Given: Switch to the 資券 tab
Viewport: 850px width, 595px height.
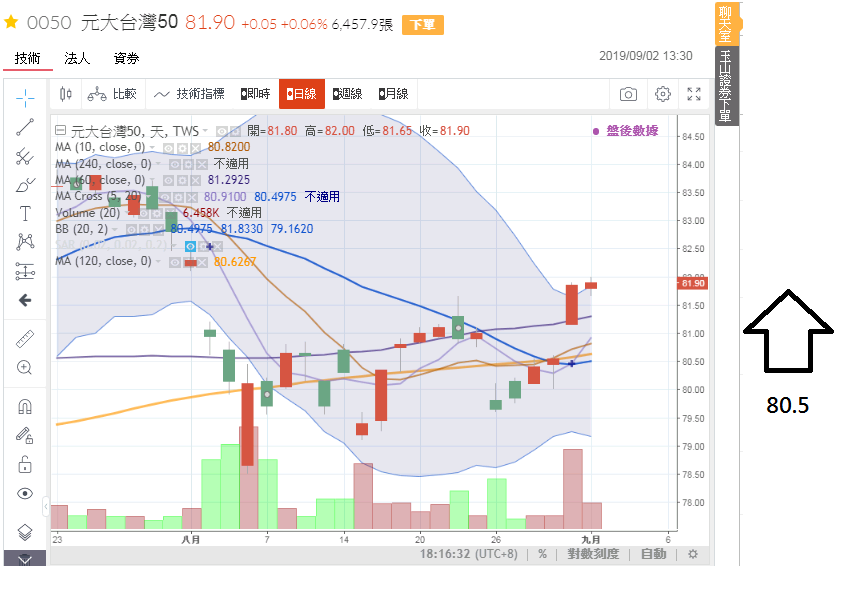Looking at the screenshot, I should click(x=127, y=58).
